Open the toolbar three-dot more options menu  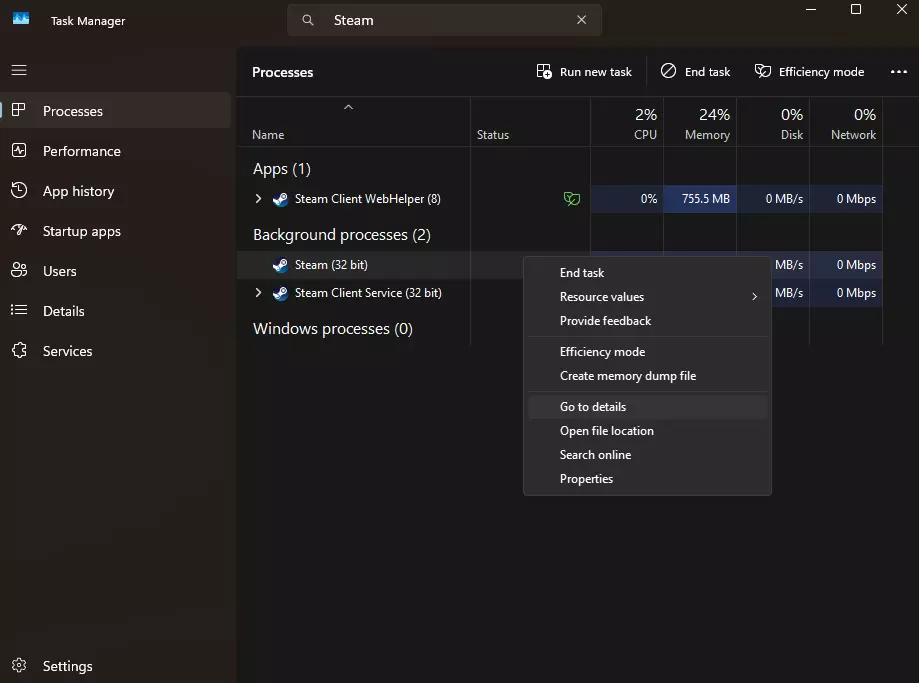click(898, 72)
